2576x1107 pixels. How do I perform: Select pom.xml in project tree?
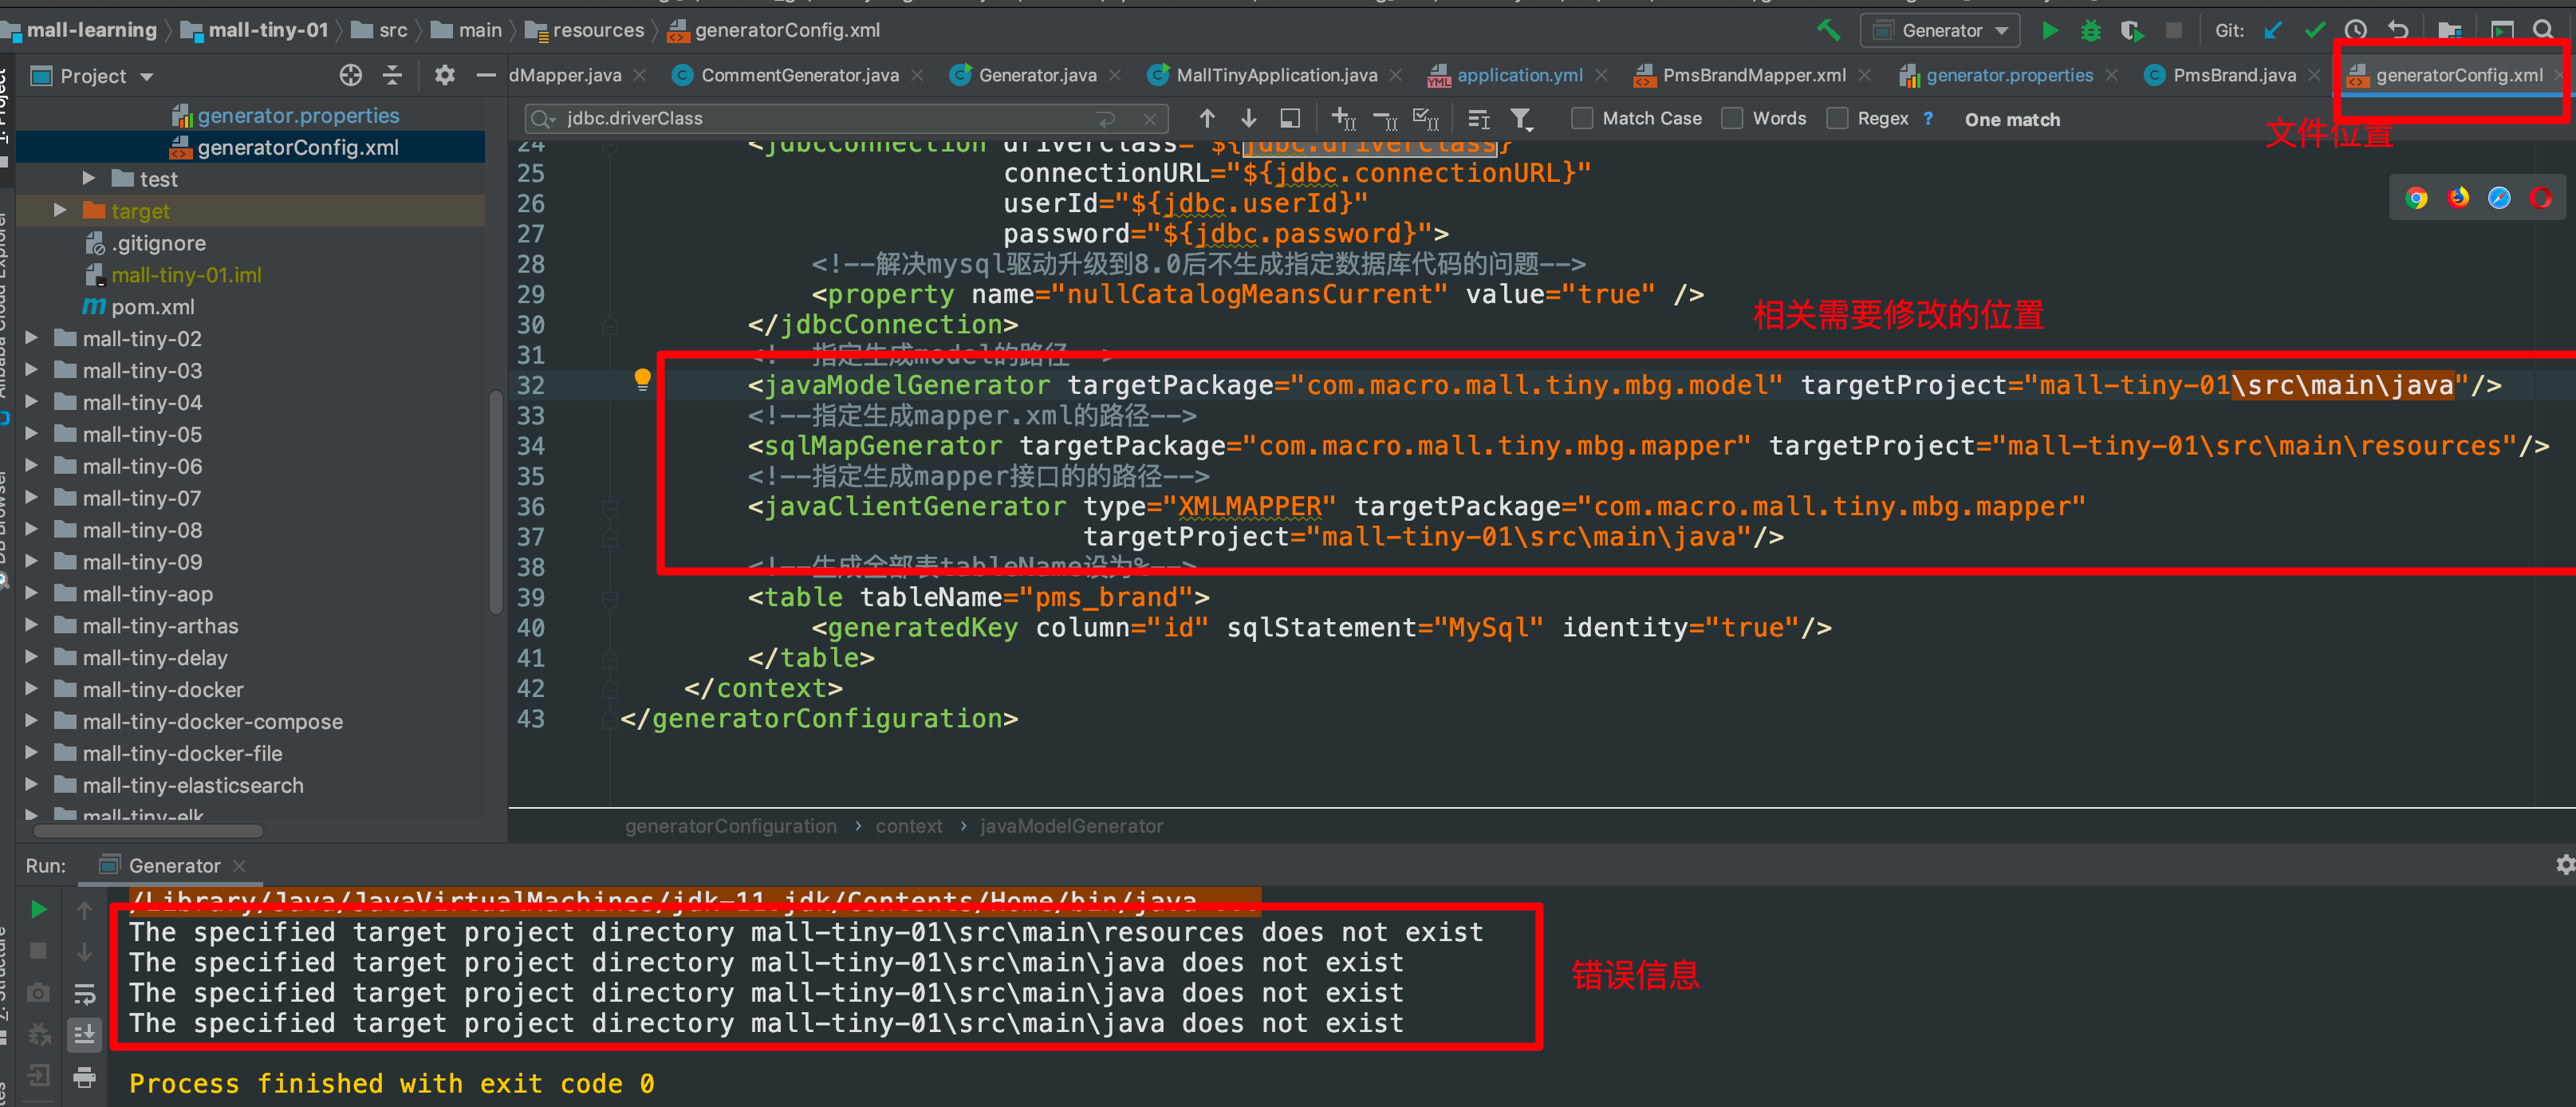pos(152,306)
